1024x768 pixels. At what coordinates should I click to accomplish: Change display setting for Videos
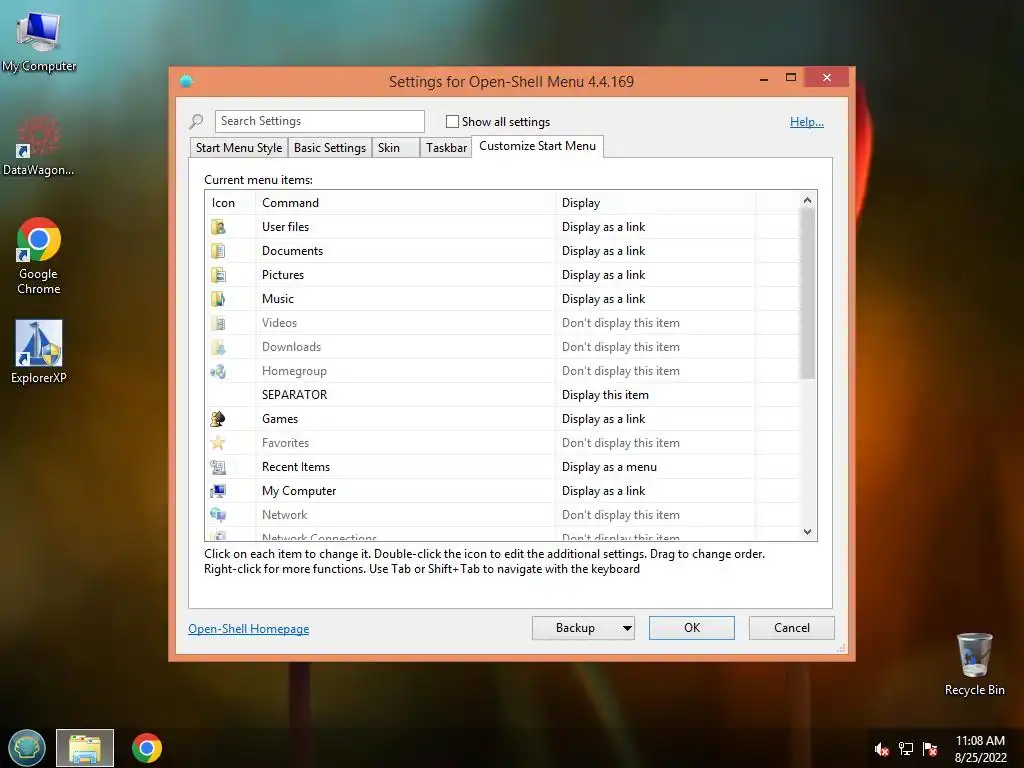click(x=620, y=323)
